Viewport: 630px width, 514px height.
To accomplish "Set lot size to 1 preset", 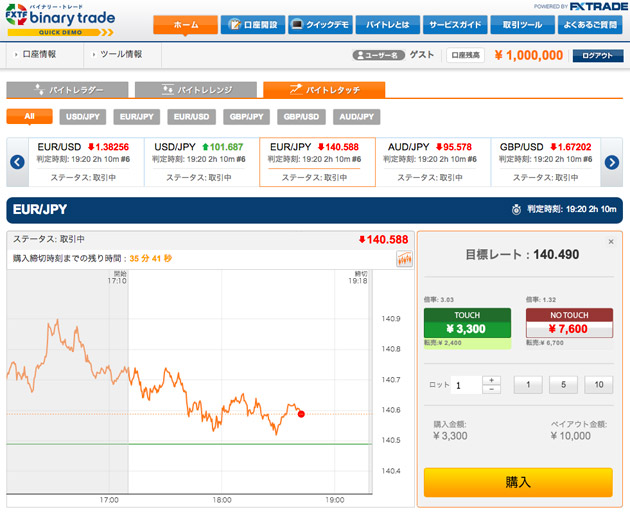I will (x=528, y=385).
